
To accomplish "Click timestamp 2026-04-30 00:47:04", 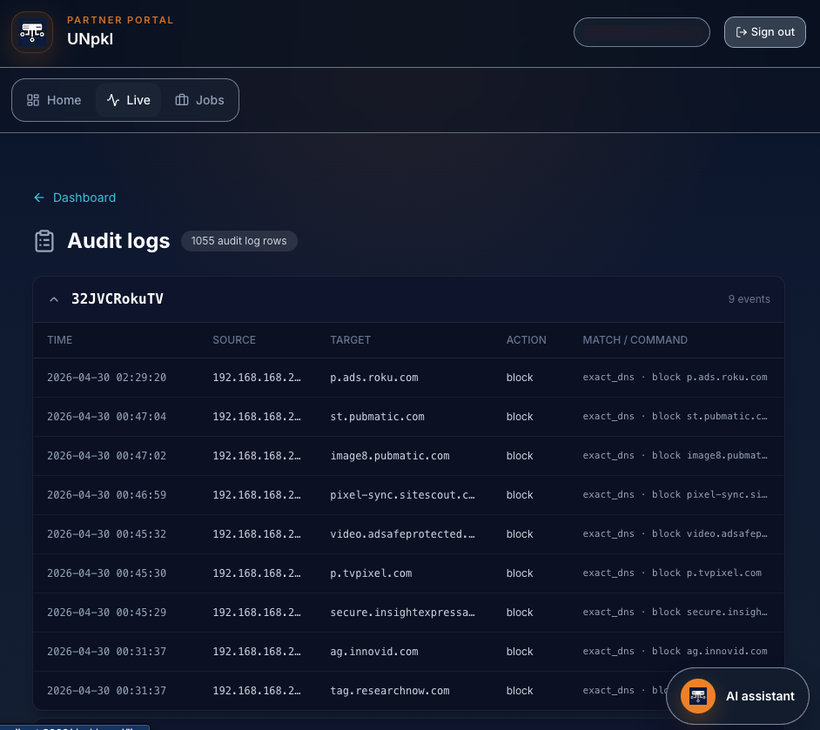I will [107, 417].
